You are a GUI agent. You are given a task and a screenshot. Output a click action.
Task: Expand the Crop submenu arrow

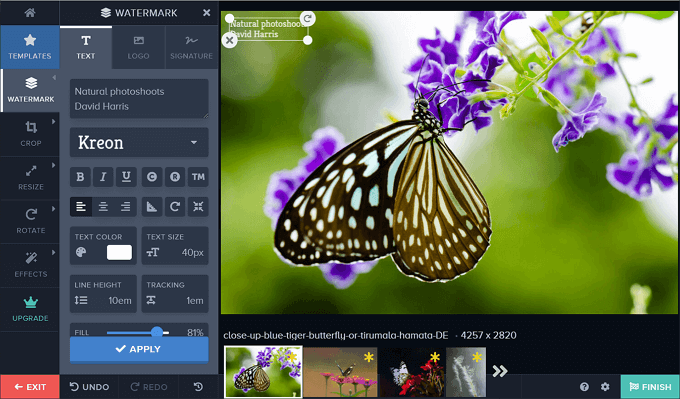click(54, 121)
